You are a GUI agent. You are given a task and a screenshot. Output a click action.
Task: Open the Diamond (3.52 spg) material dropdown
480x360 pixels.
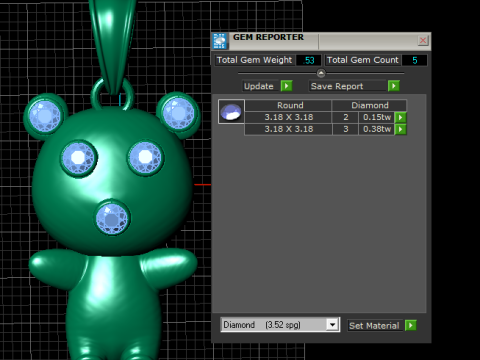click(332, 325)
